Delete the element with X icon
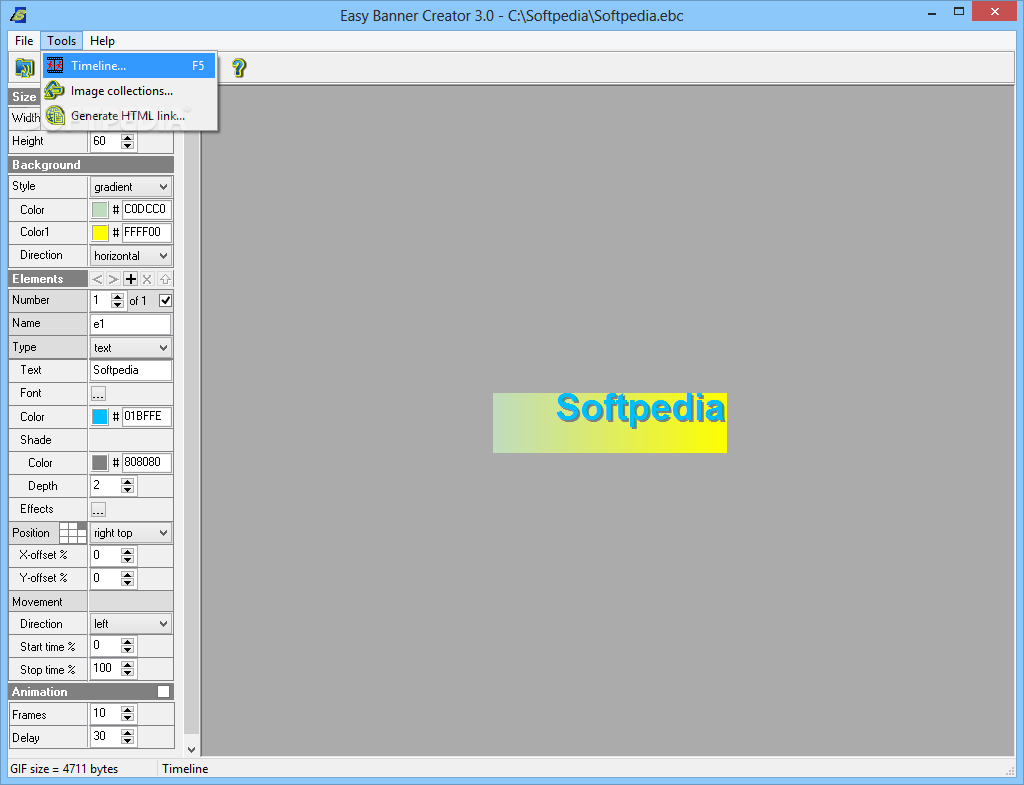The height and width of the screenshot is (785, 1024). click(x=148, y=280)
